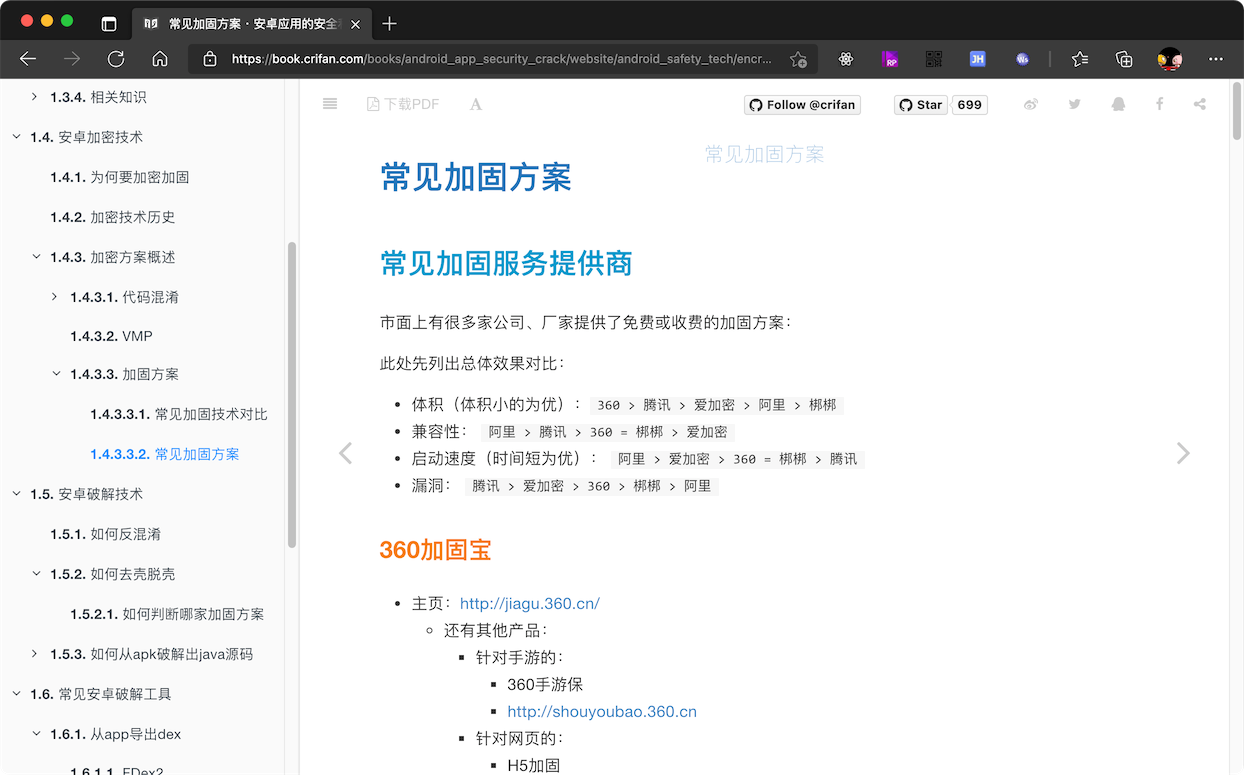Collapse the 1.4.3. 加密方案概述 section
1244x775 pixels.
click(36, 257)
